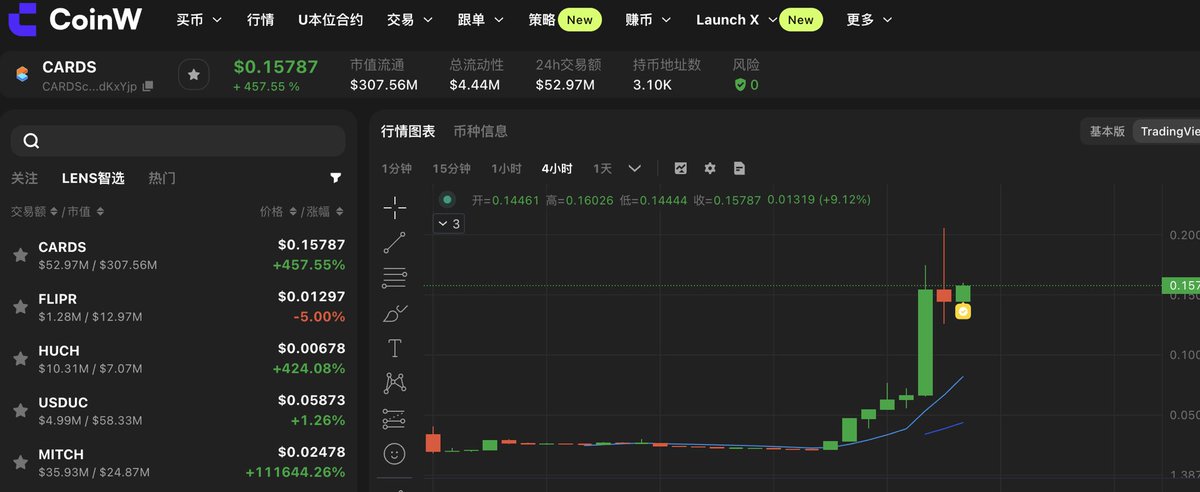This screenshot has width=1200, height=492.
Task: Select 4小时 interval
Action: click(557, 168)
